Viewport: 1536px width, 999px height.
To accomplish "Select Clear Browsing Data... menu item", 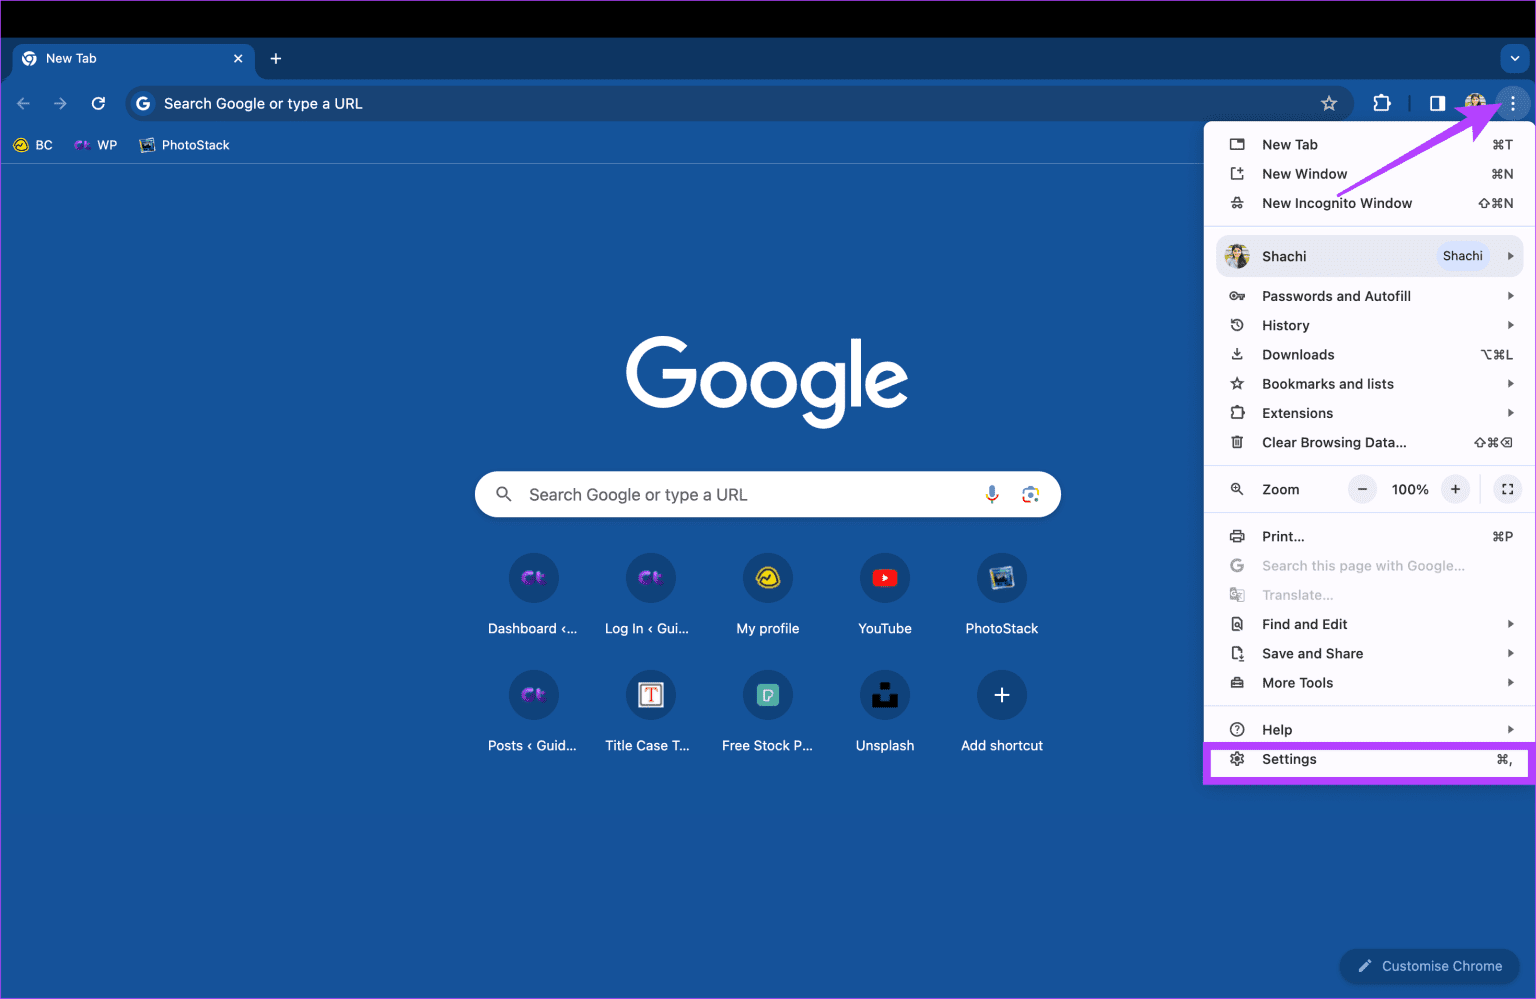I will (x=1369, y=442).
